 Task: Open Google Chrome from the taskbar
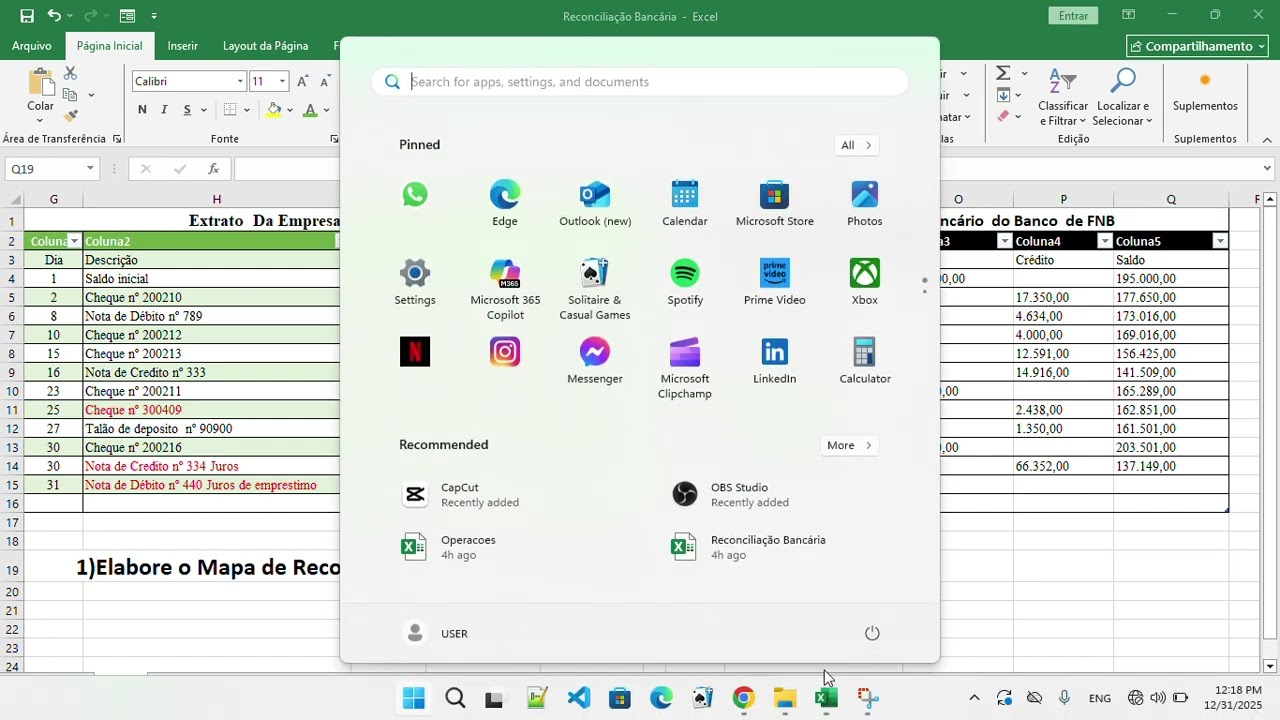[743, 698]
